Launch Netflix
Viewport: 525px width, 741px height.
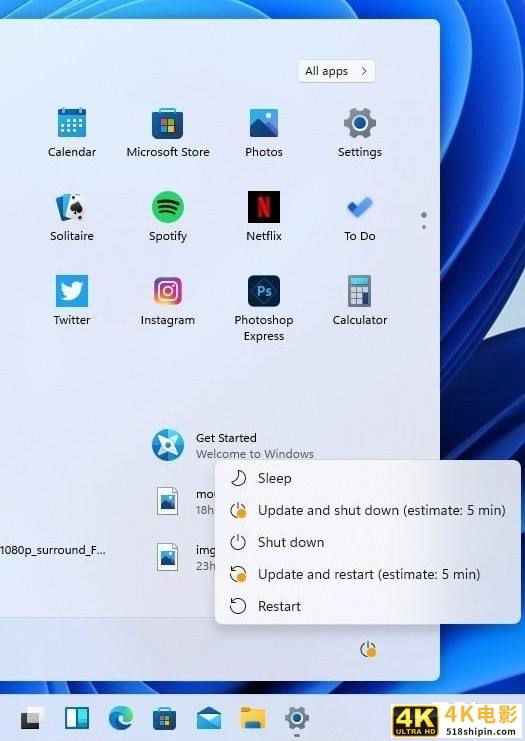click(x=264, y=216)
